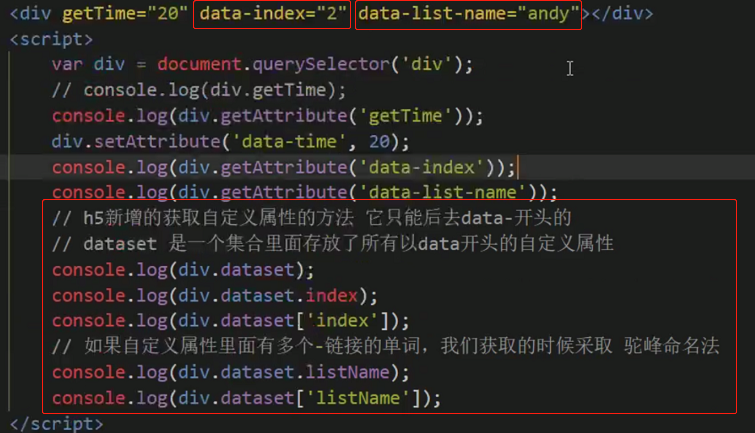This screenshot has height=433, width=755.
Task: Click the commented console.log(div.getTime) line
Action: point(199,90)
